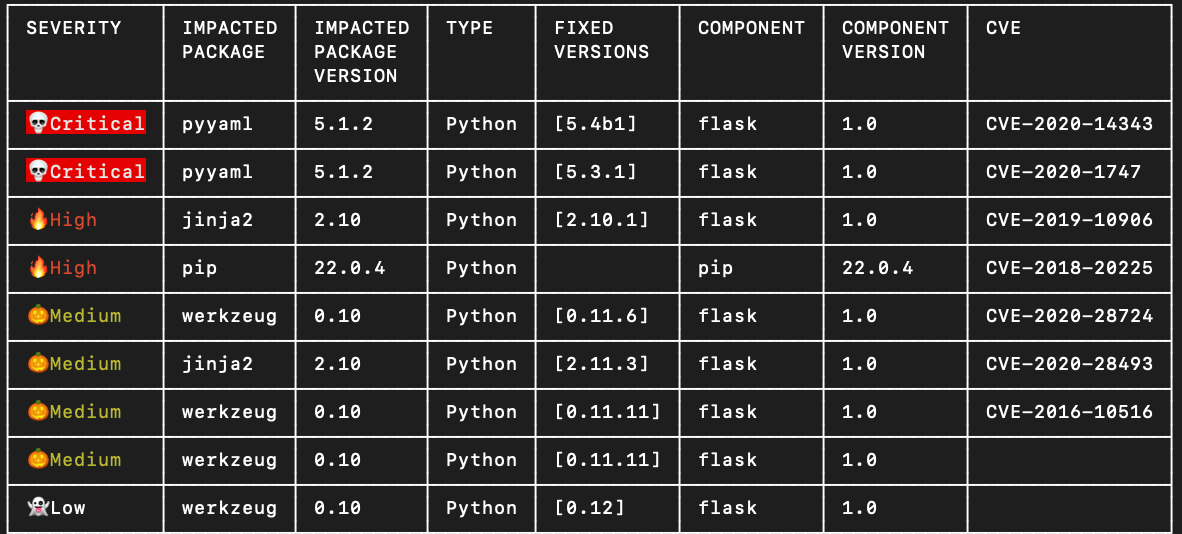The width and height of the screenshot is (1182, 534).
Task: Click 22.0.4 in the Component Version column
Action: 877,267
